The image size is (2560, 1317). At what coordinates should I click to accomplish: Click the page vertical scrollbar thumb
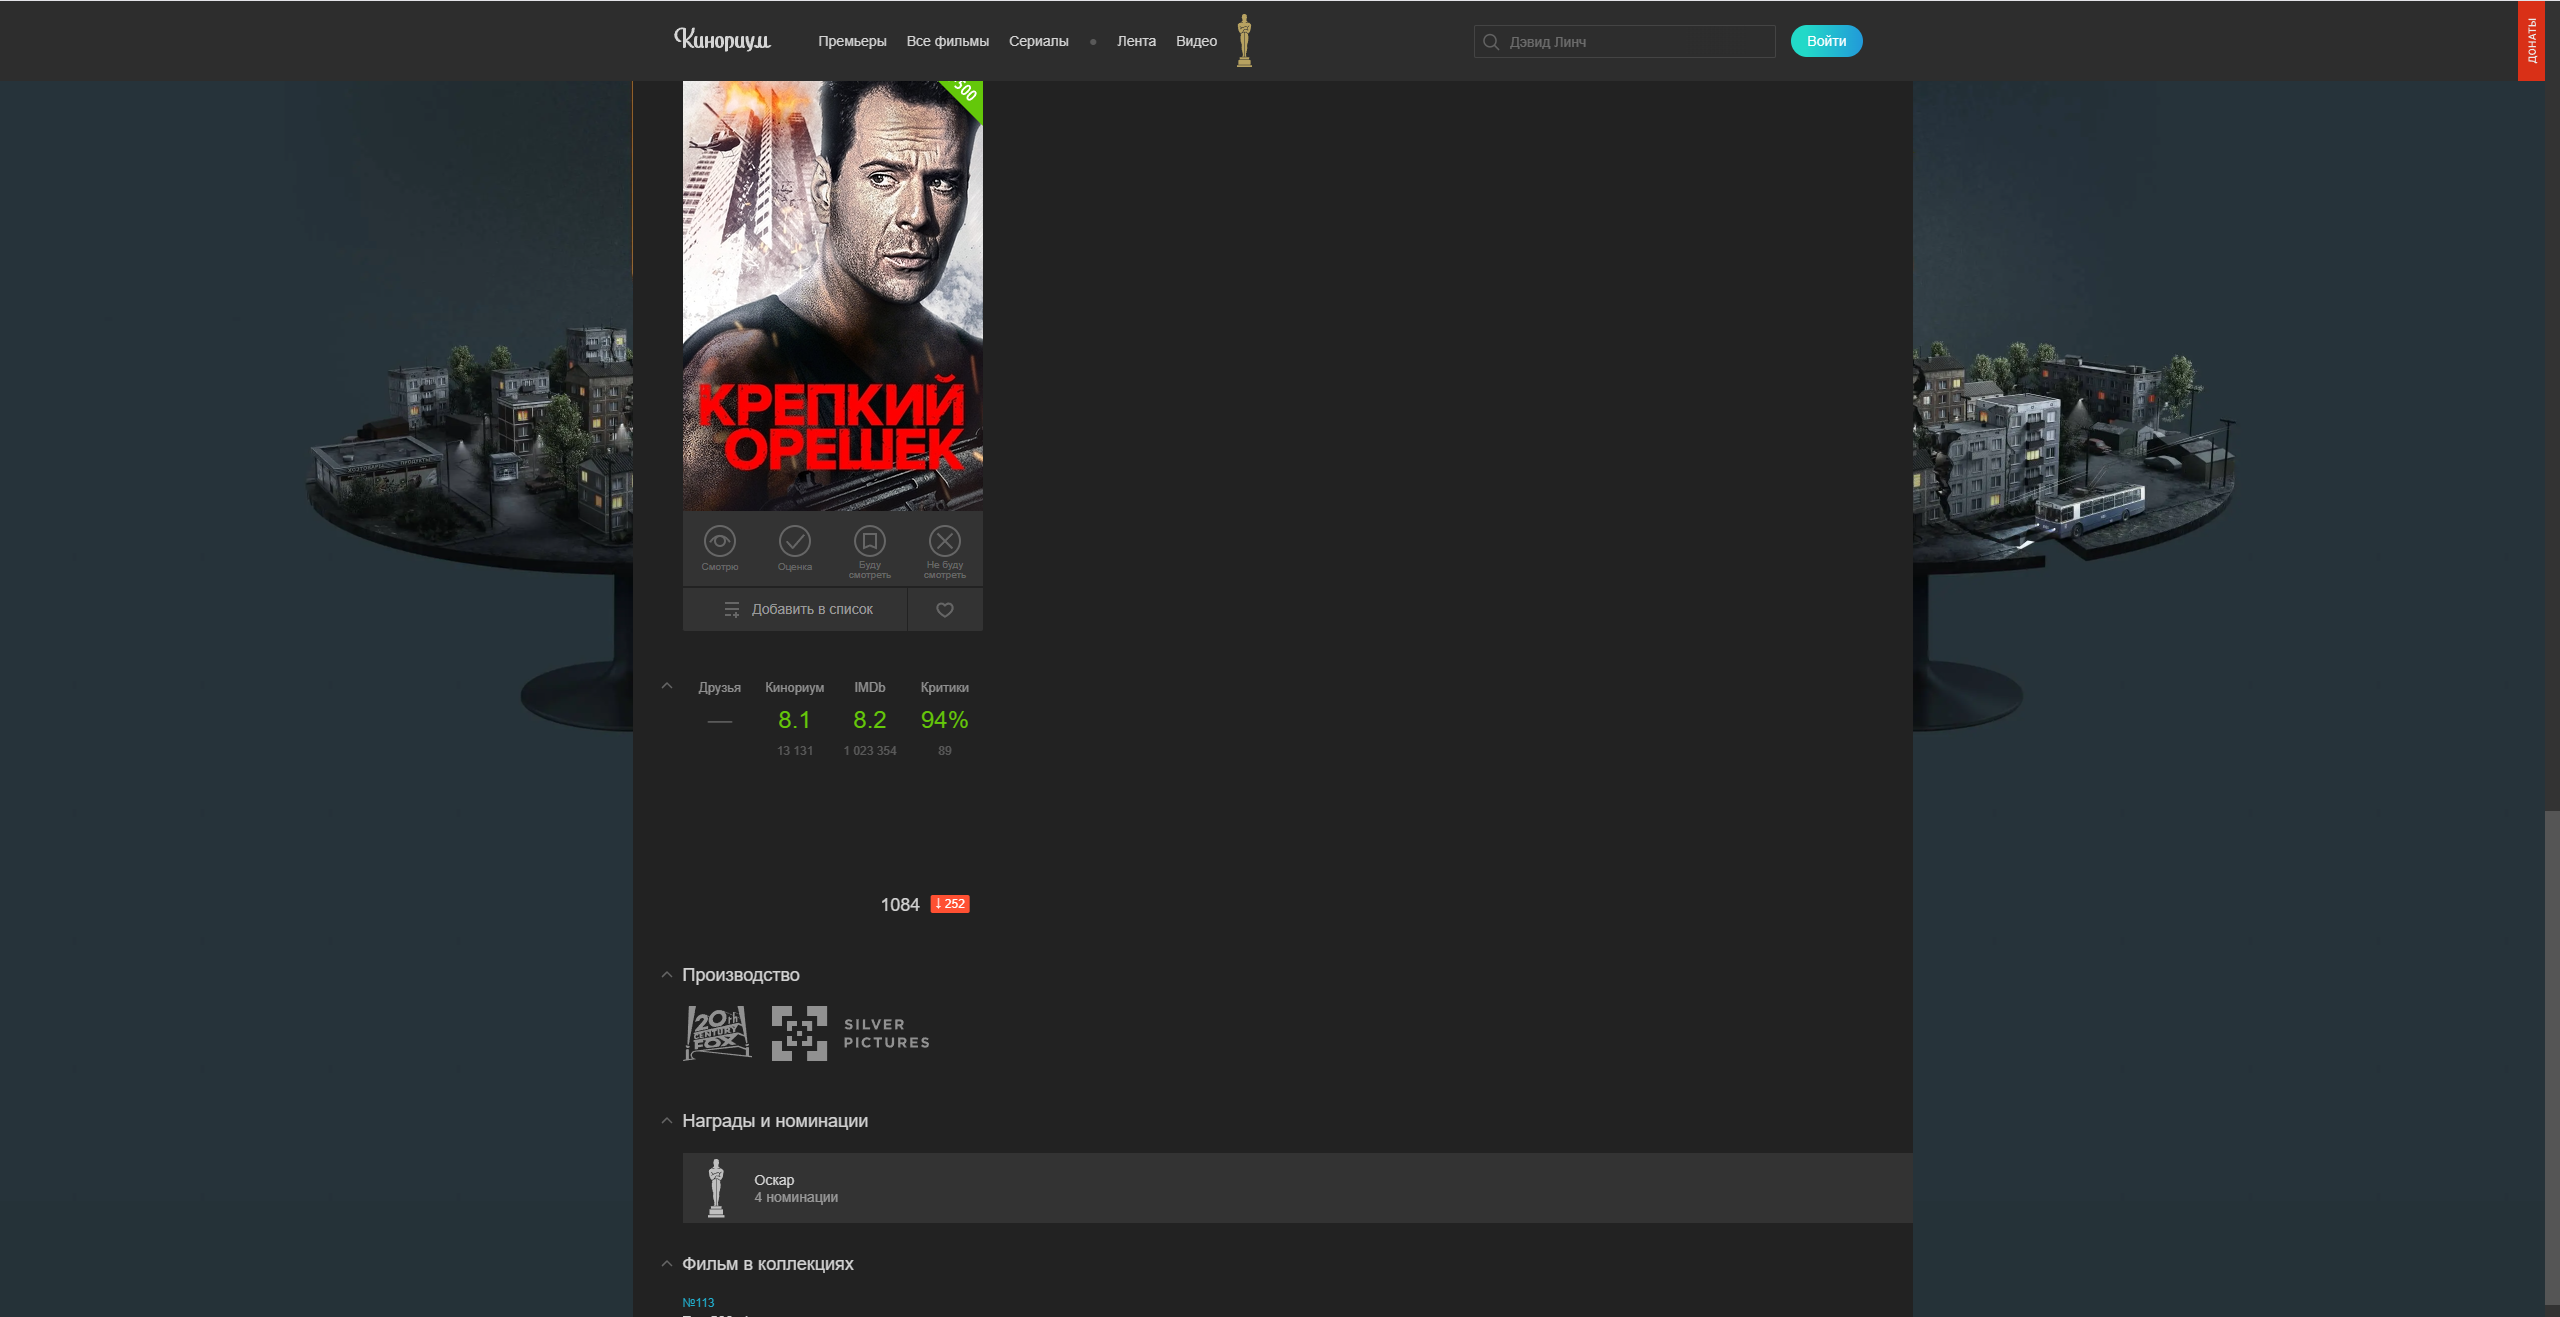(x=2552, y=1057)
